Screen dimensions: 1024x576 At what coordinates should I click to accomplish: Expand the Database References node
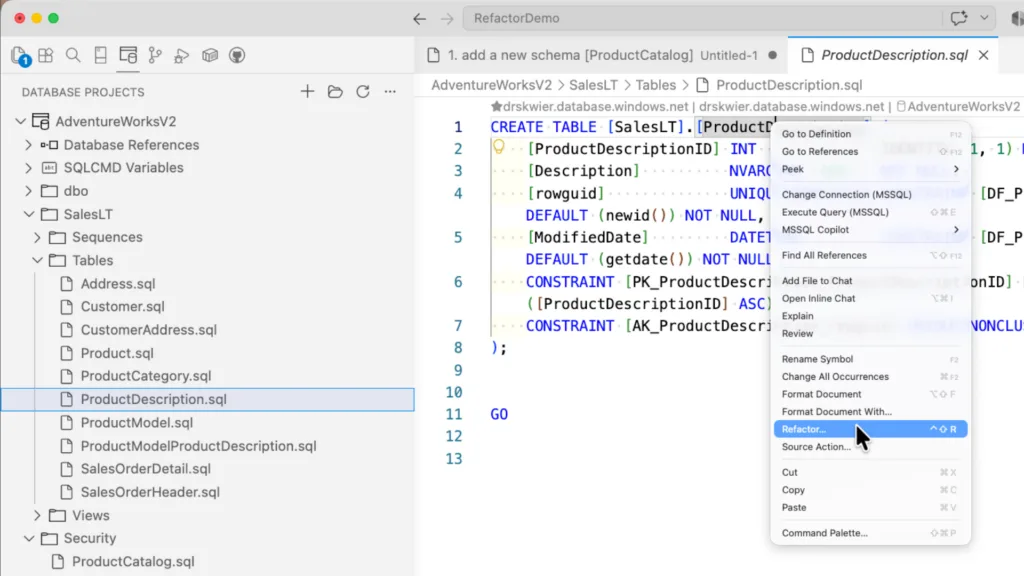tap(28, 145)
